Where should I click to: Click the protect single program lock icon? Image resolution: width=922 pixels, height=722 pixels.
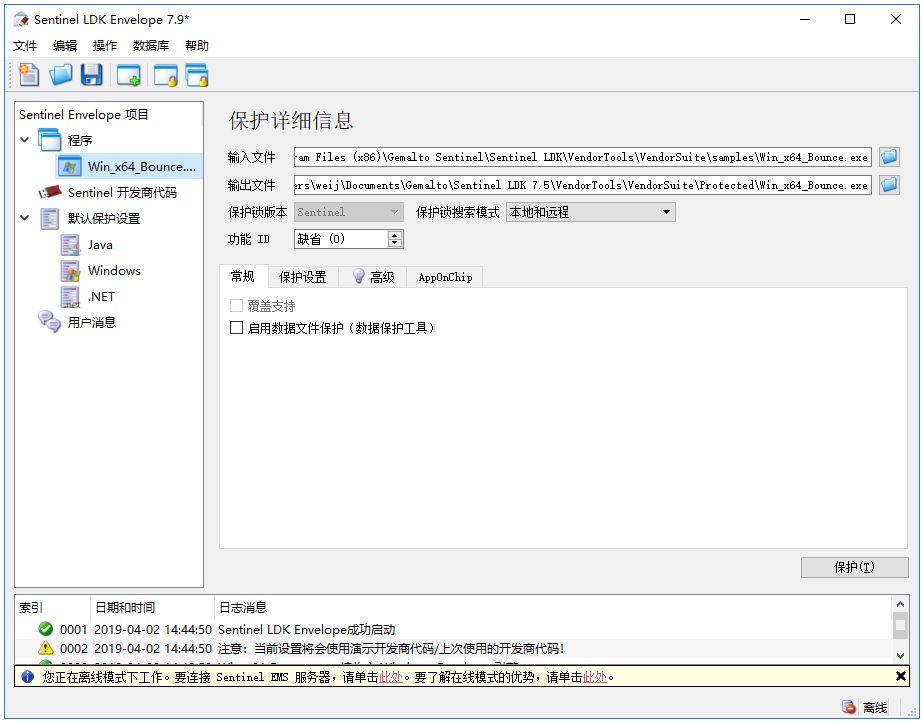[x=165, y=75]
